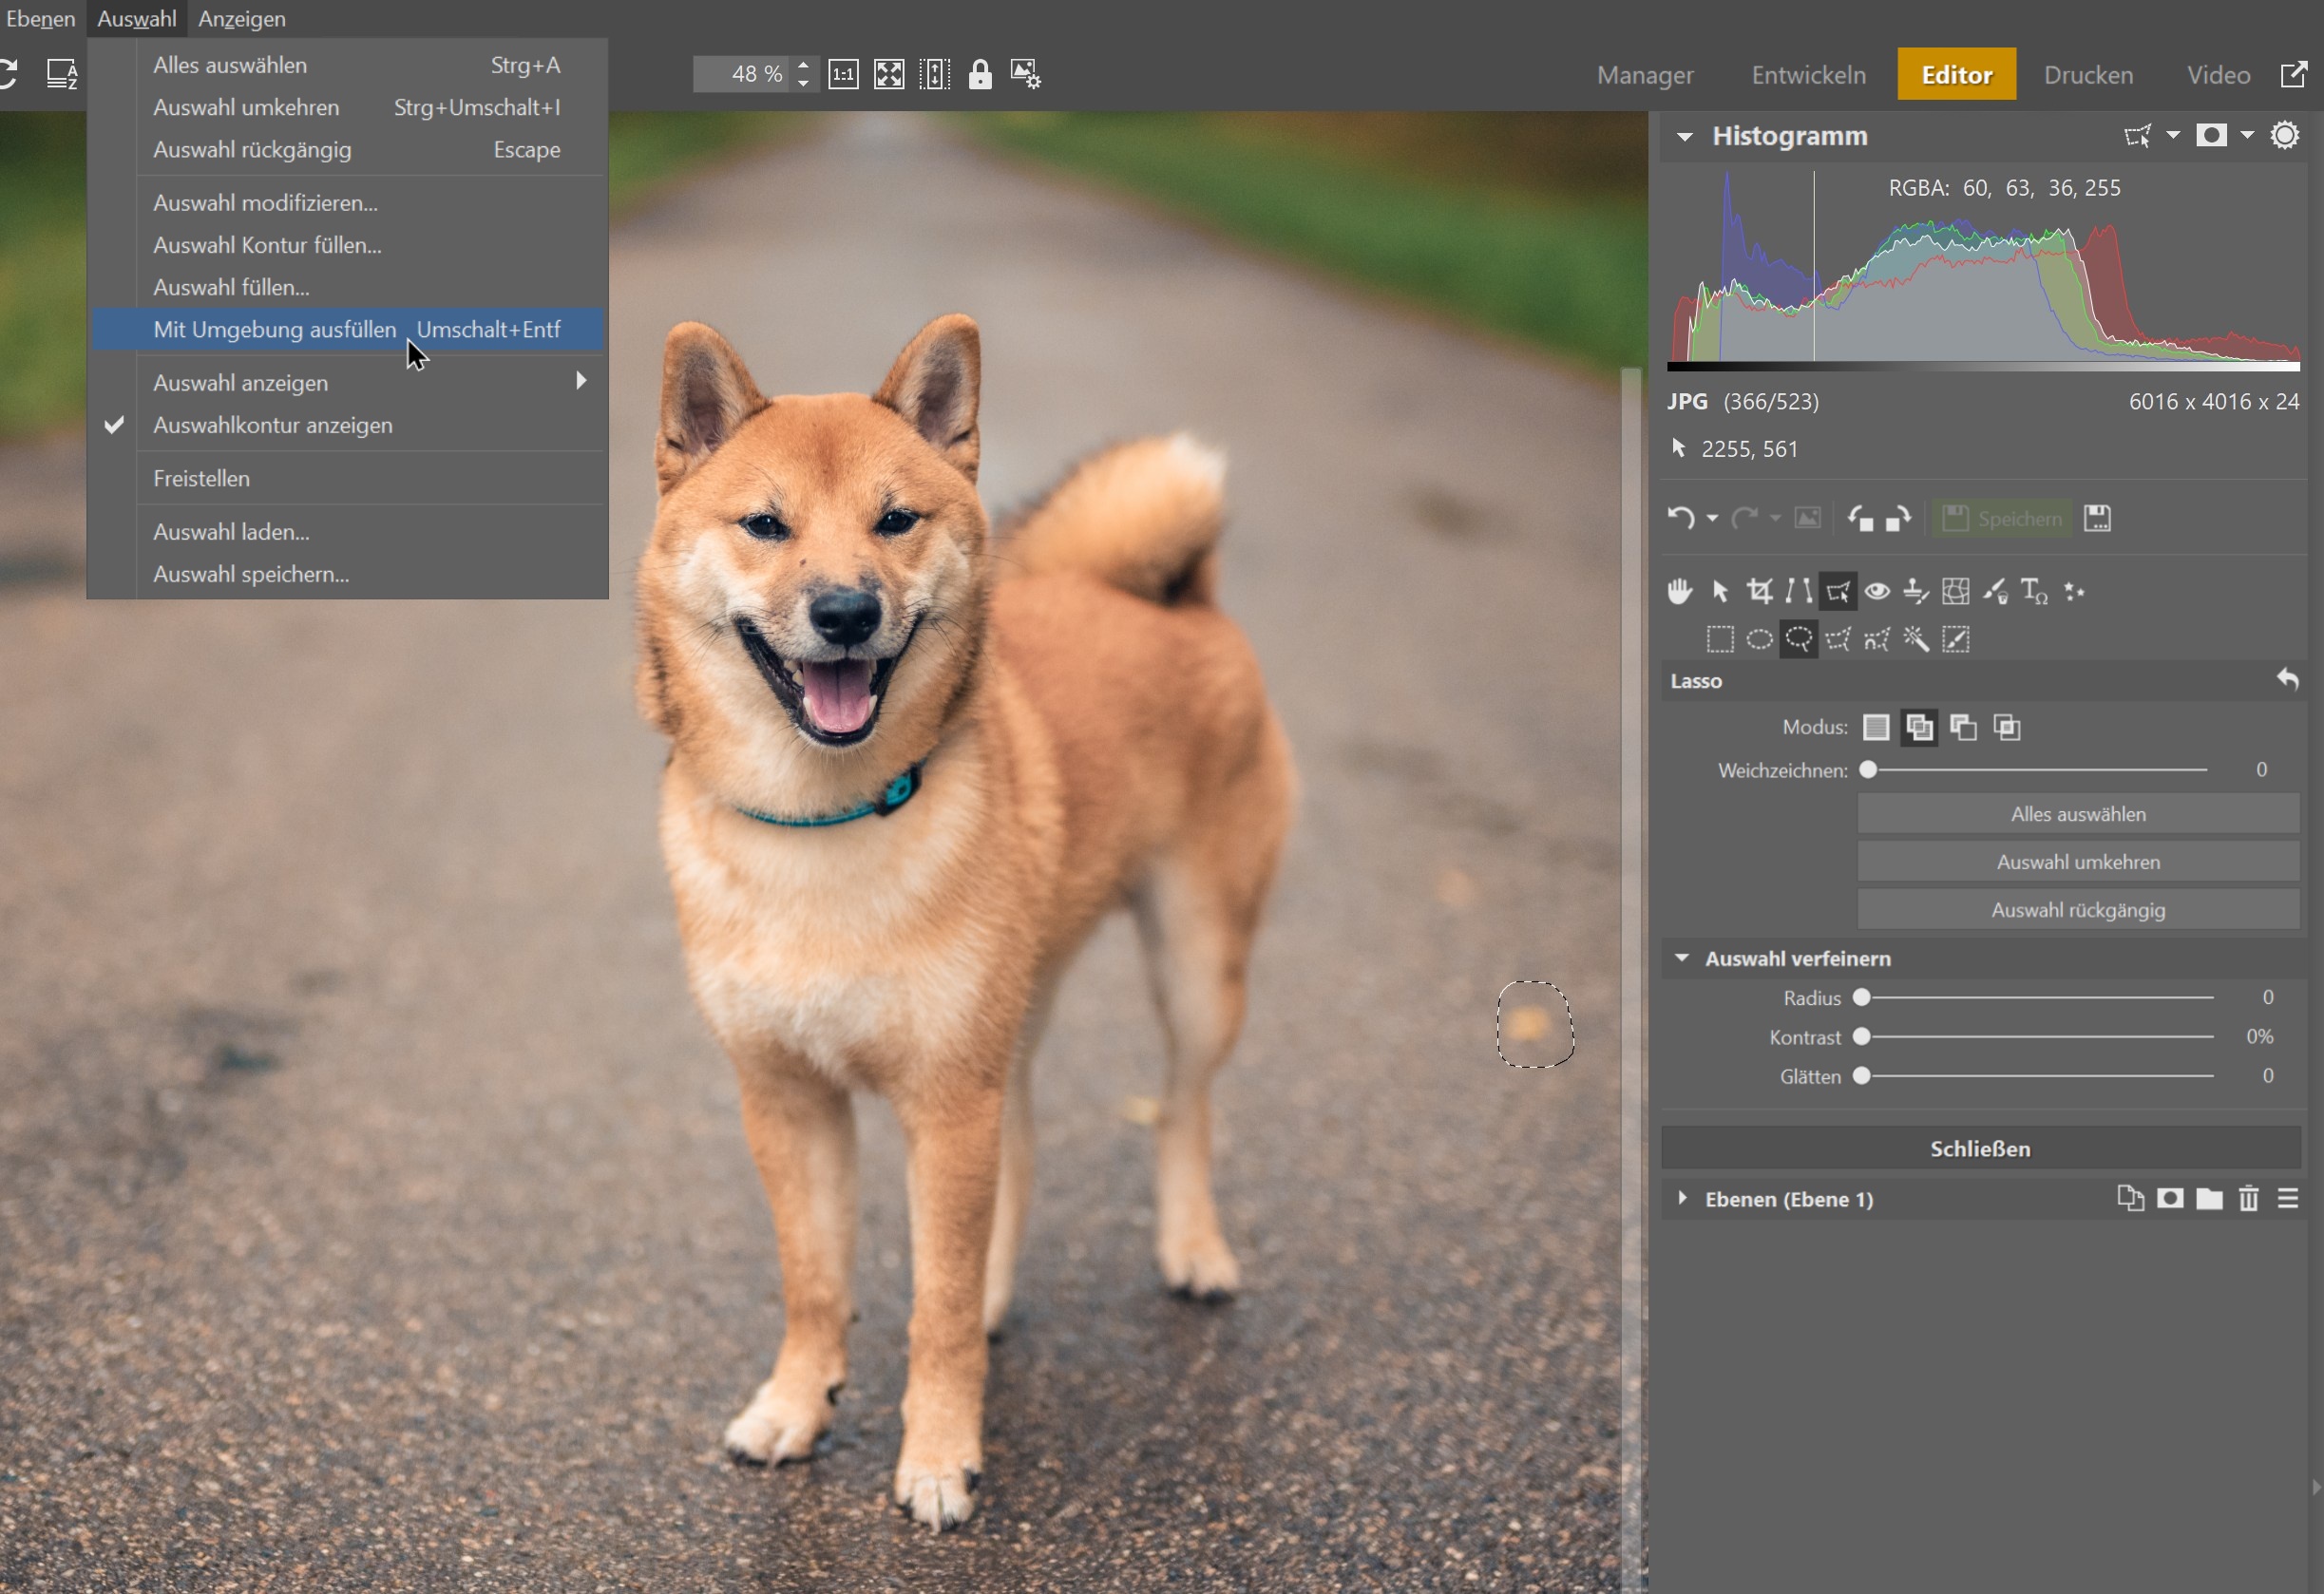Open image display settings icon

(x=1026, y=74)
